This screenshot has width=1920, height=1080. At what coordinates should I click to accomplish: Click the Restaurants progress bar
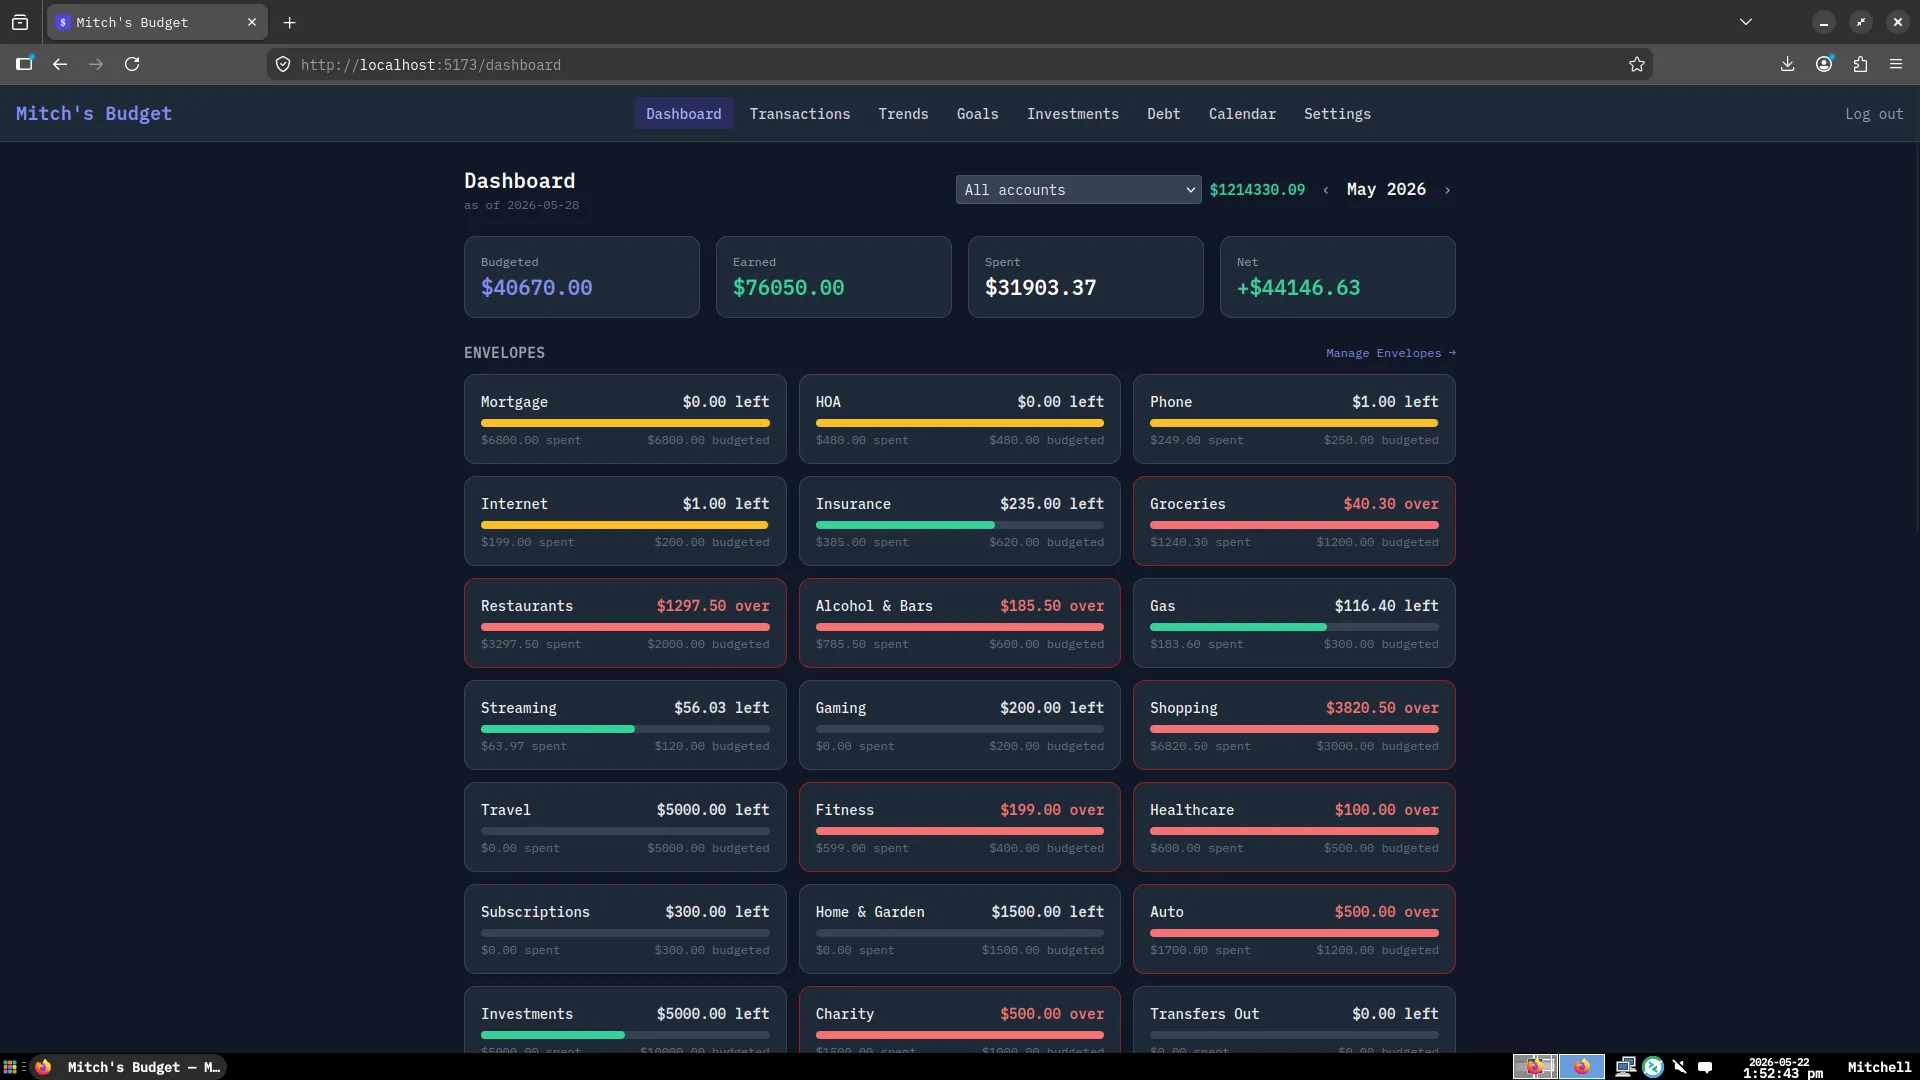(625, 627)
